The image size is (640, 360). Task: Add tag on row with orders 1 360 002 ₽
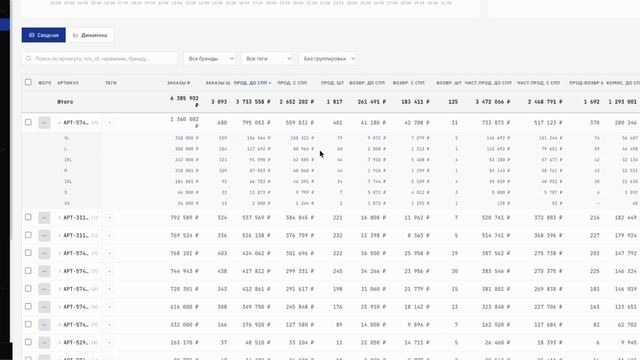(x=109, y=123)
